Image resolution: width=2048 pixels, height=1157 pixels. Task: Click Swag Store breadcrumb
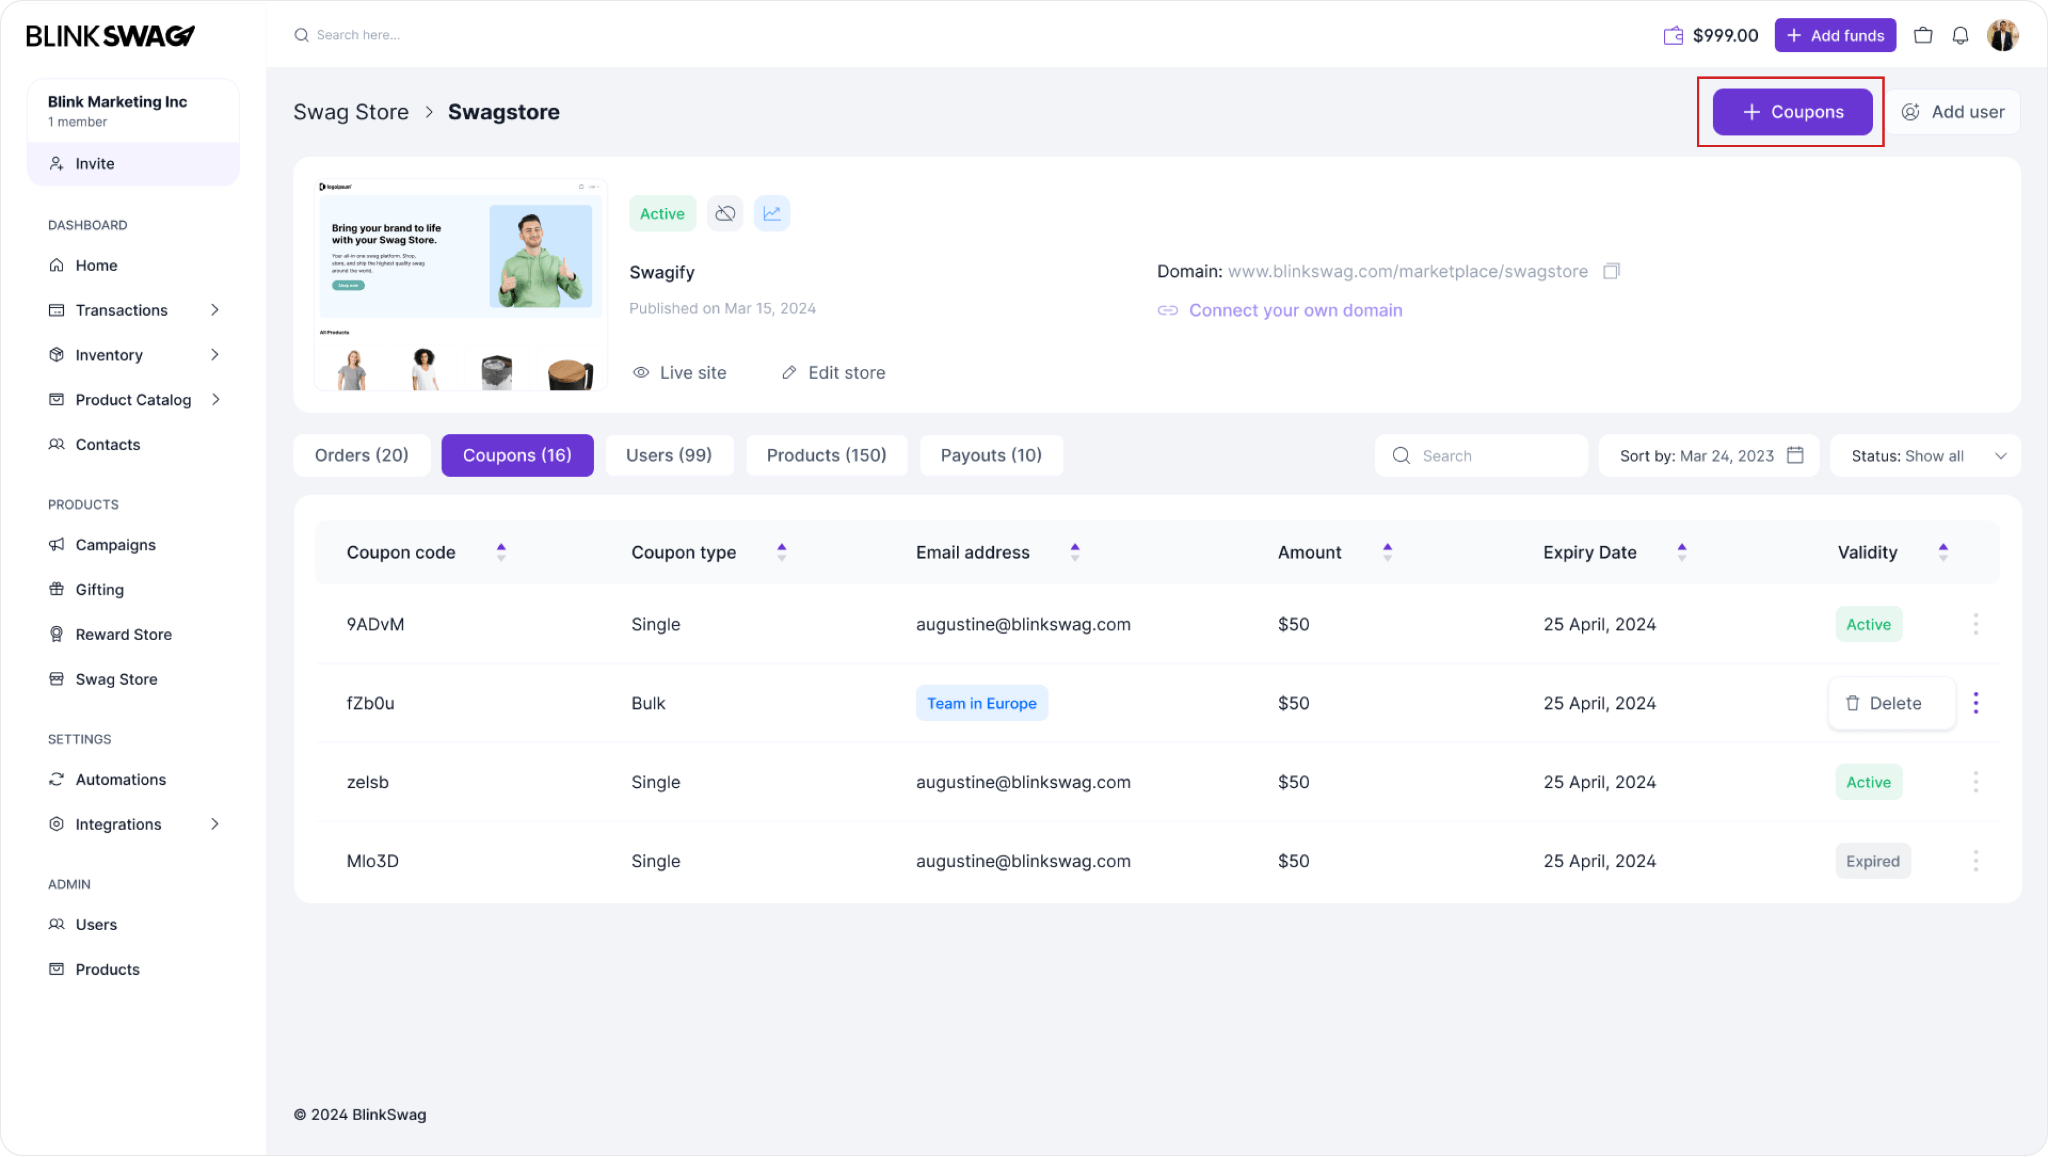(x=351, y=112)
